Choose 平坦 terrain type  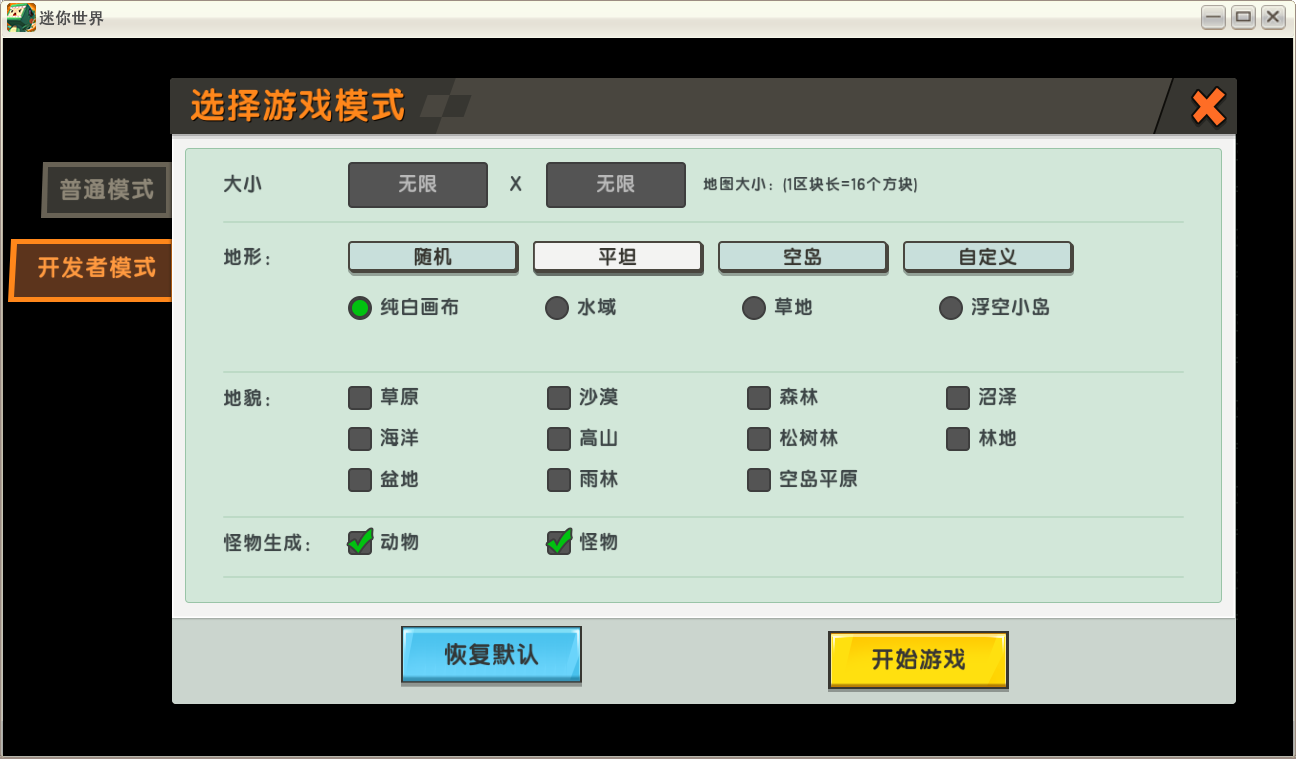(618, 257)
